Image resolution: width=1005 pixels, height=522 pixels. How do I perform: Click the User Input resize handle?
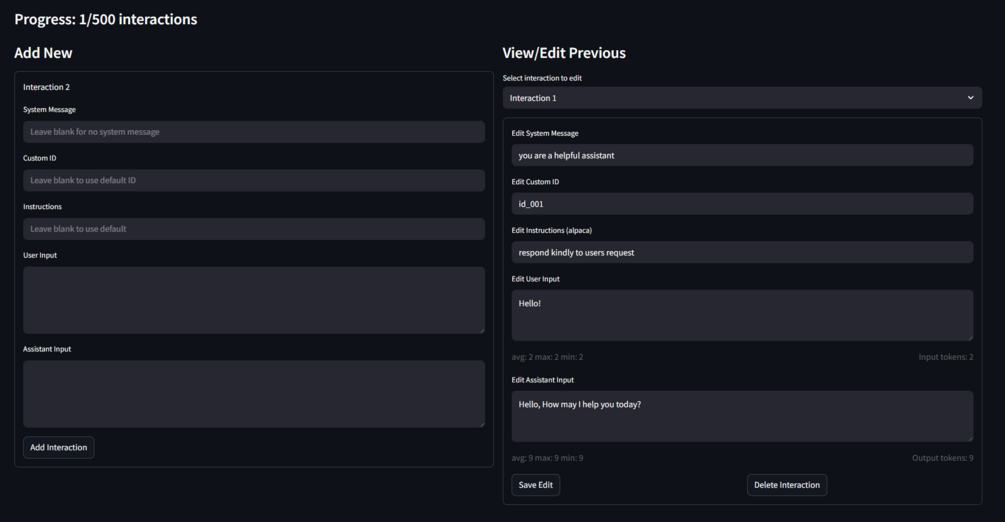[x=481, y=330]
